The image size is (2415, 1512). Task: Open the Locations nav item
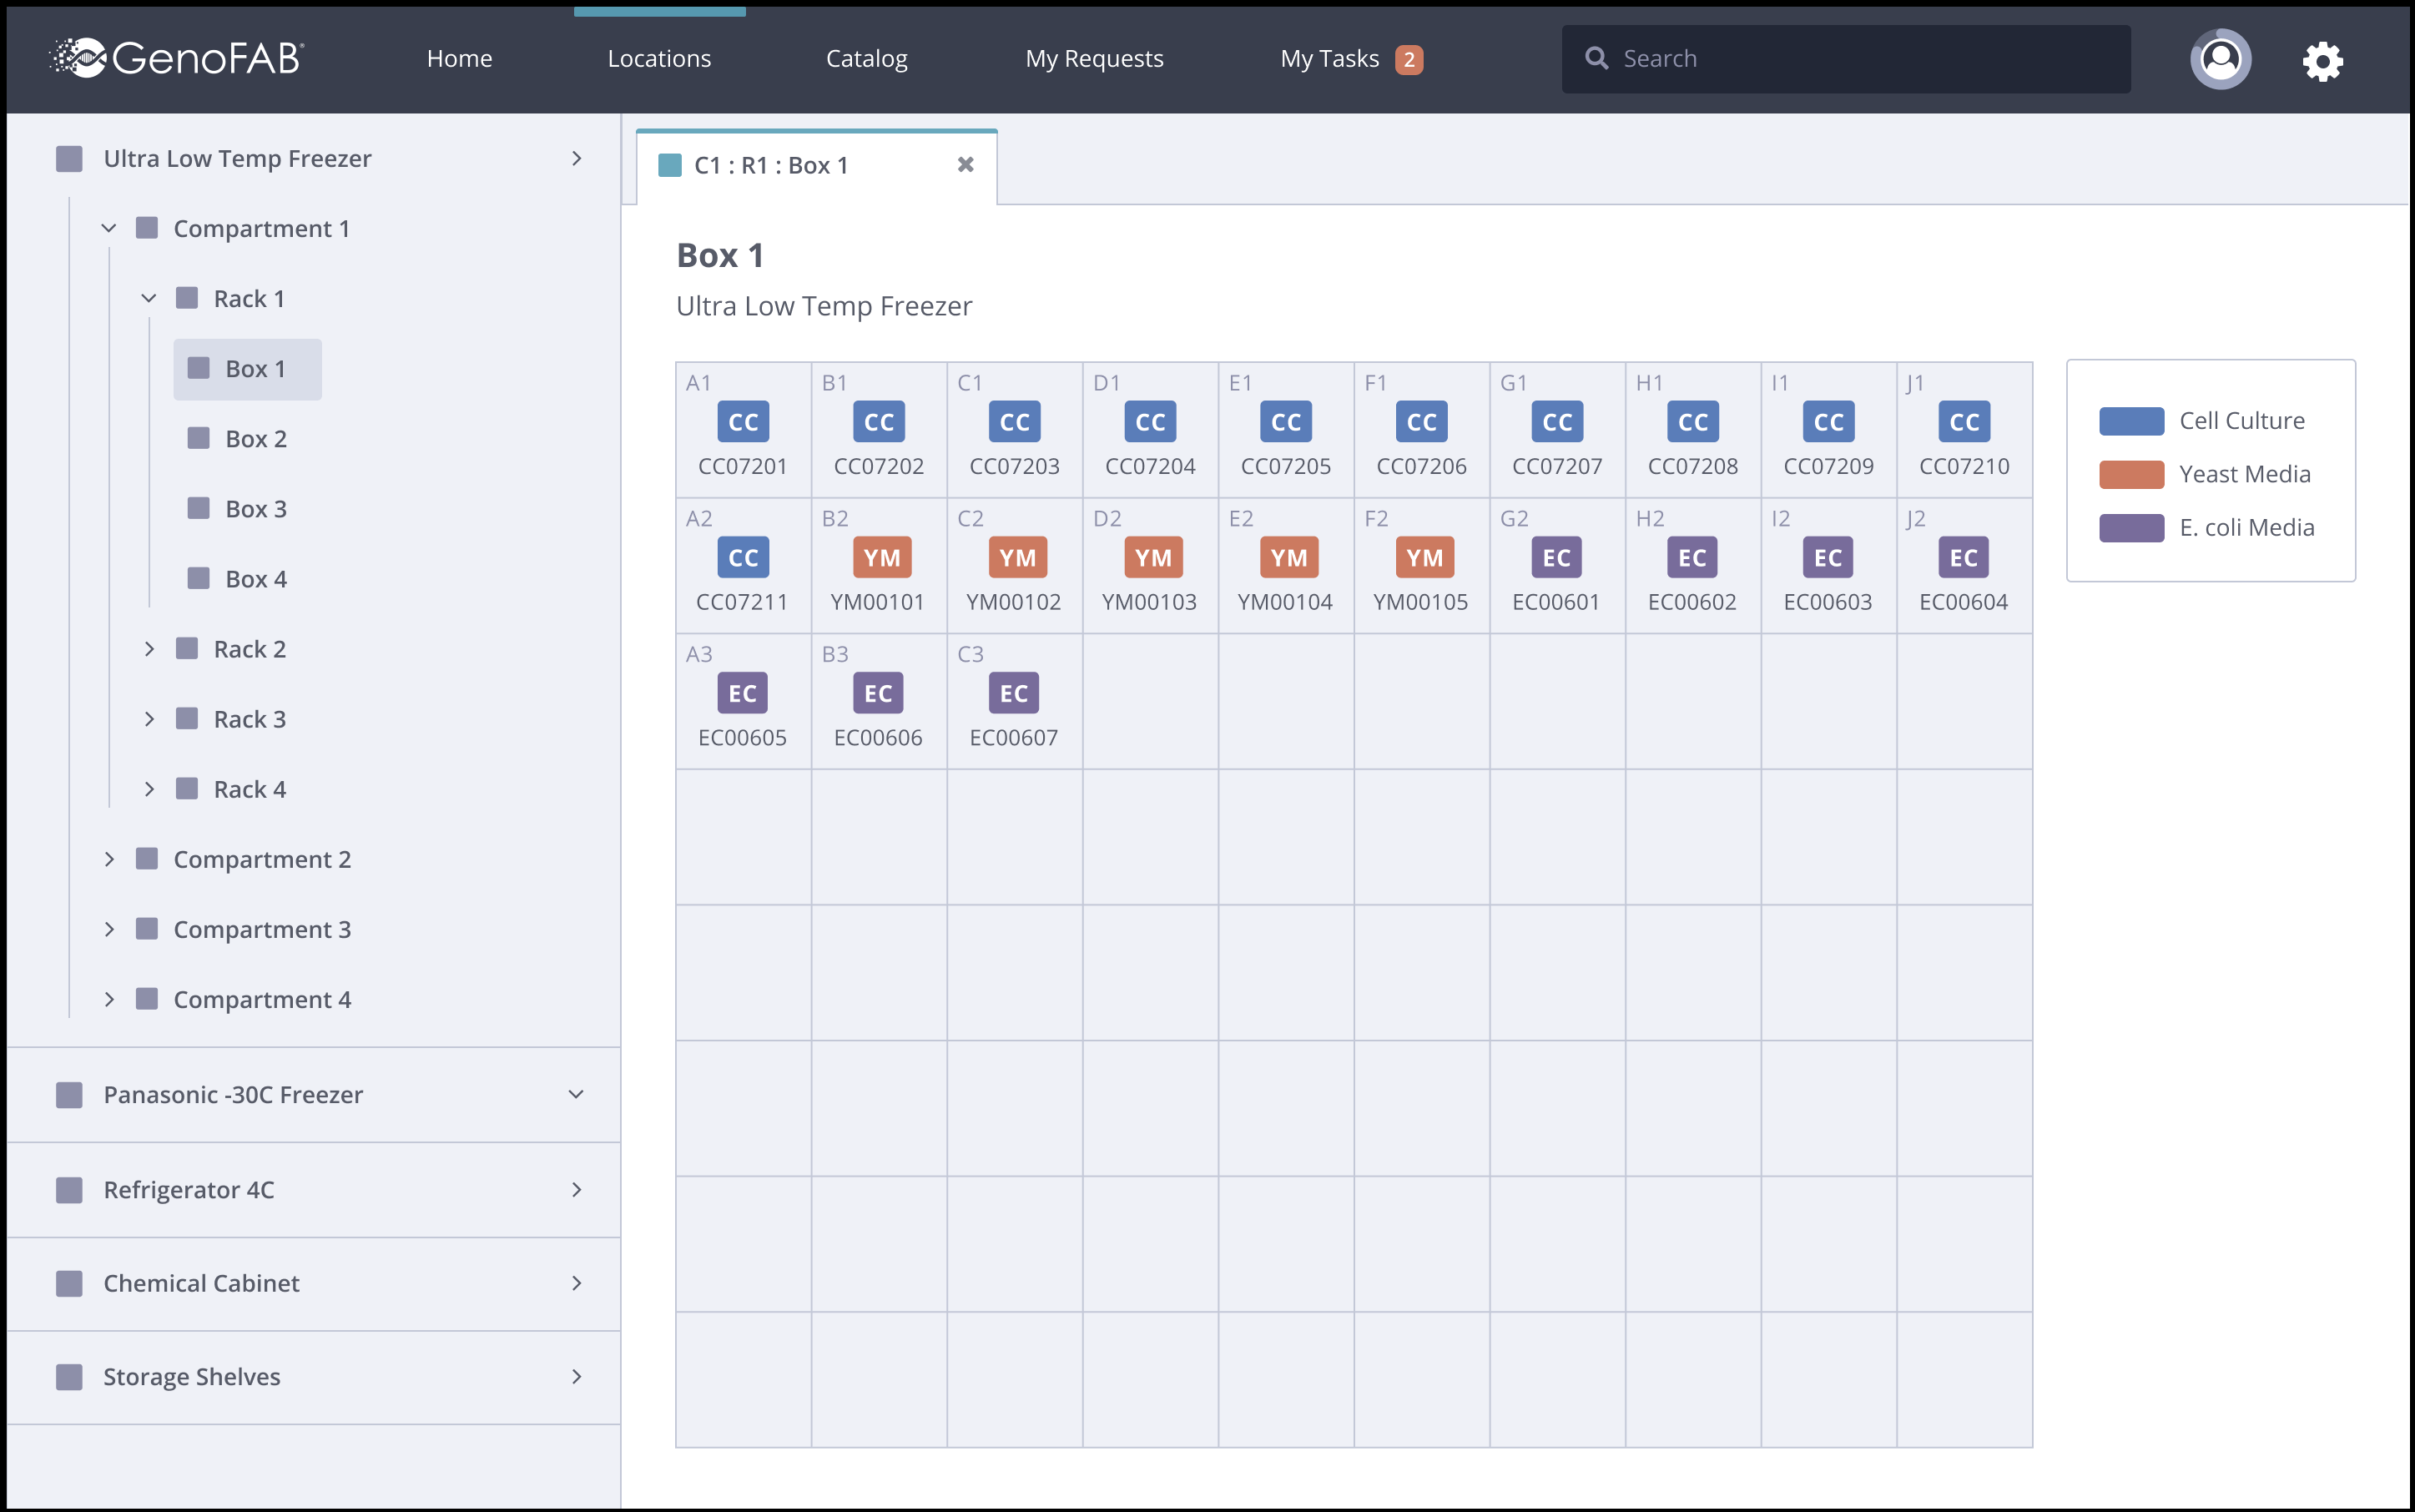[659, 58]
